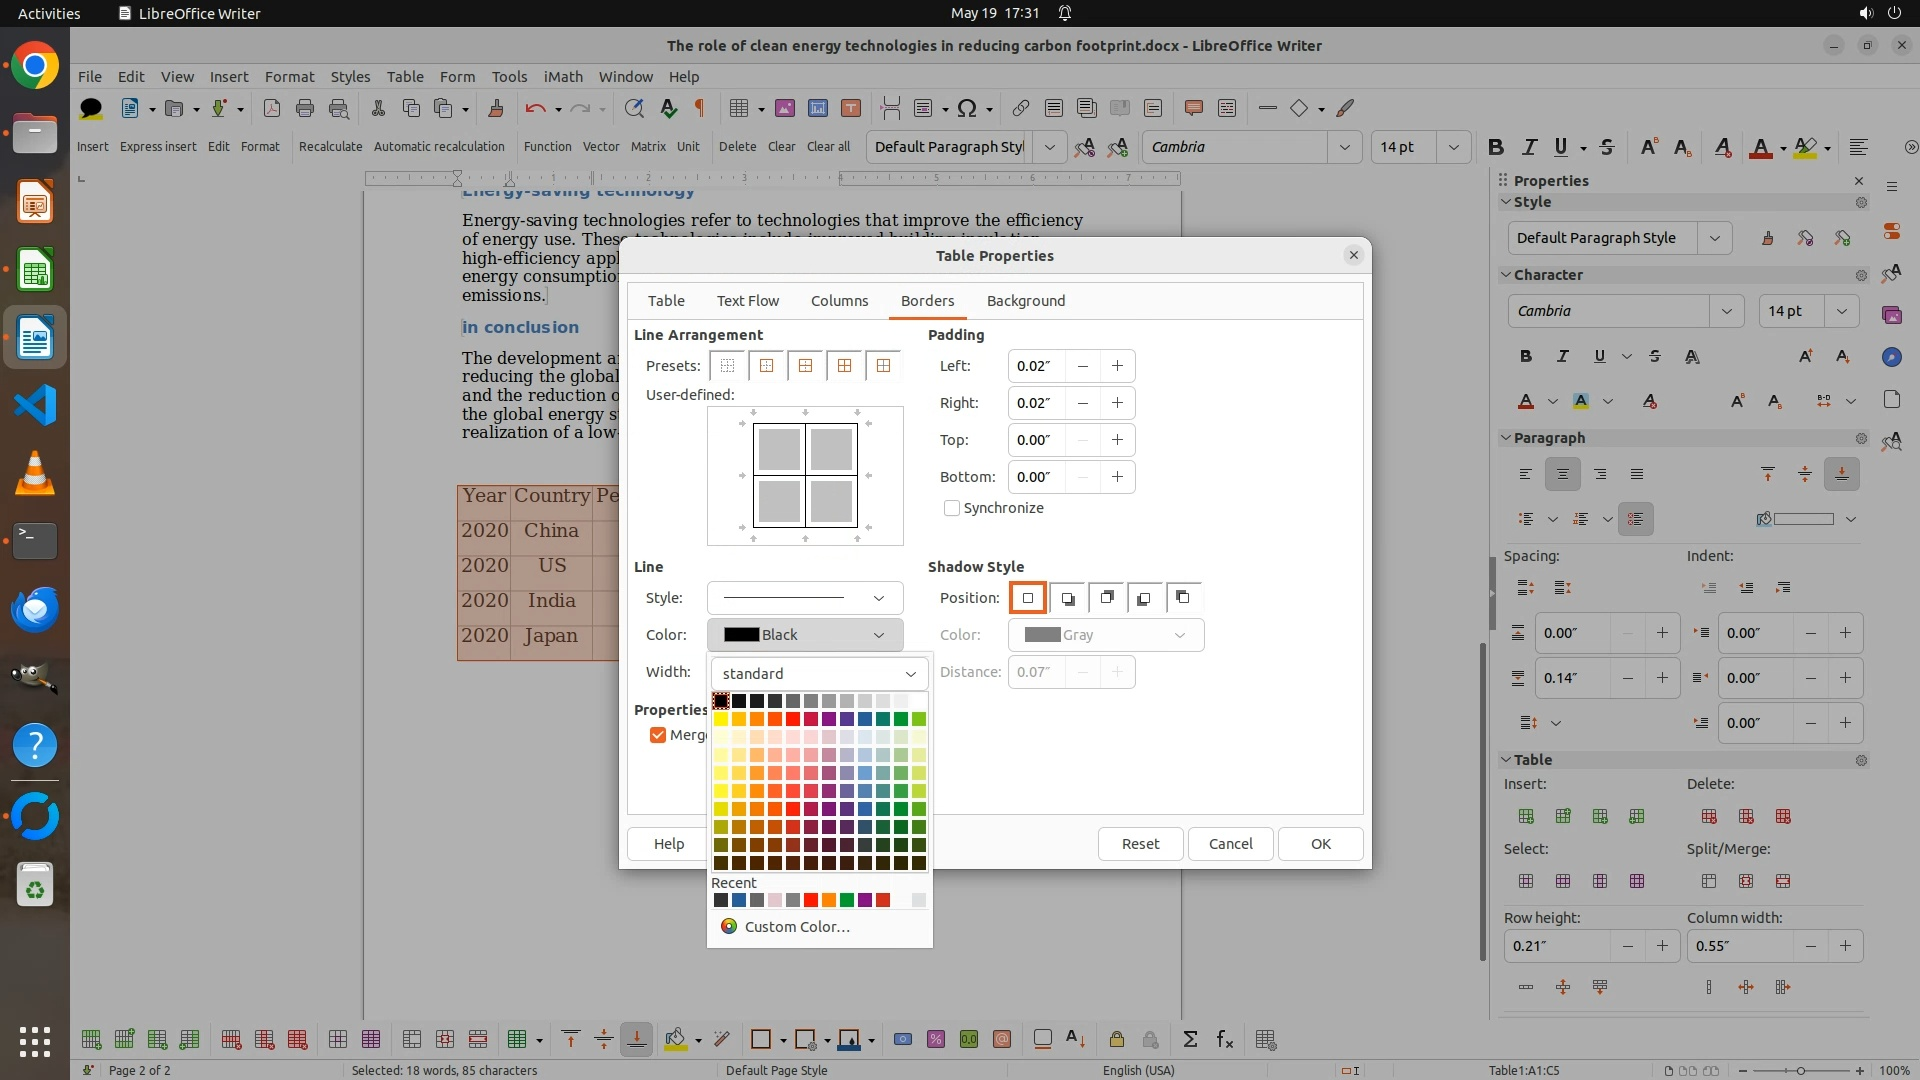
Task: Click the Insert Special Character icon
Action: (966, 108)
